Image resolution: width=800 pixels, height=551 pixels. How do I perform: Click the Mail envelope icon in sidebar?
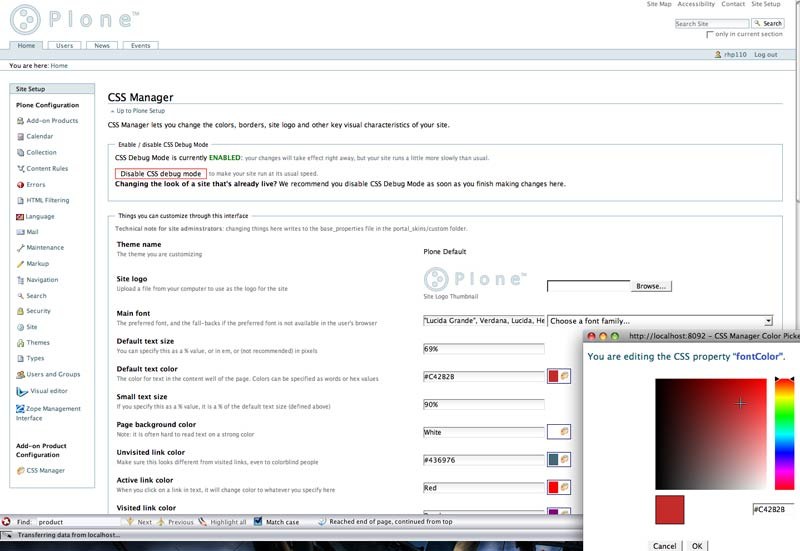coord(20,232)
